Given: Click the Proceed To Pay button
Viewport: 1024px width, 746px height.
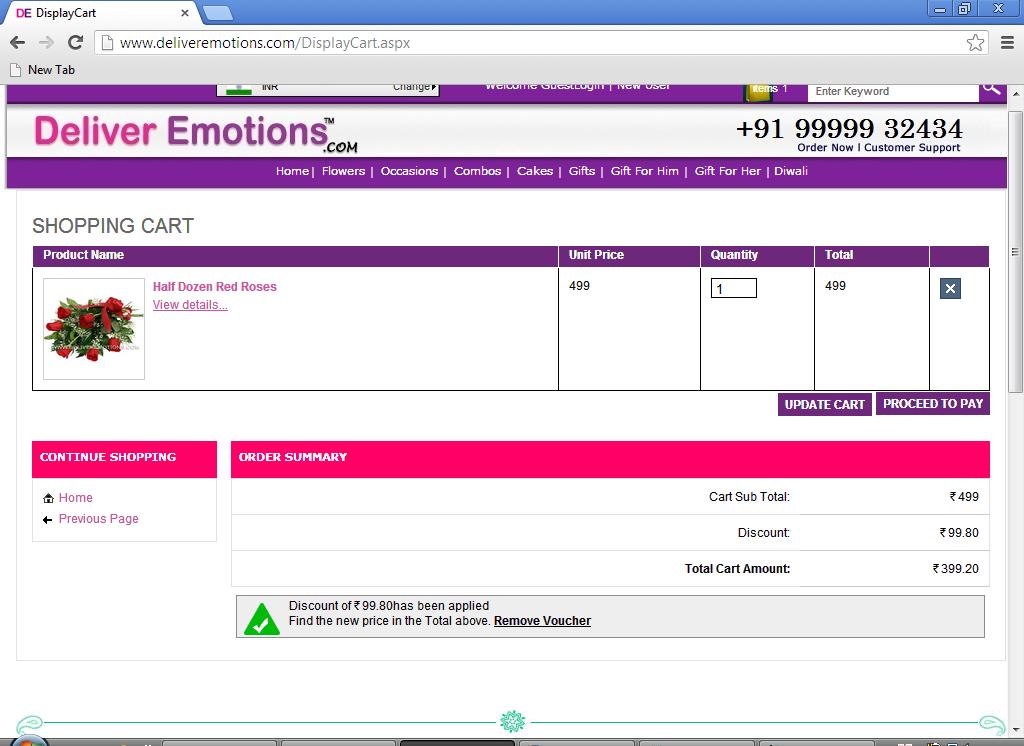Looking at the screenshot, I should (933, 404).
